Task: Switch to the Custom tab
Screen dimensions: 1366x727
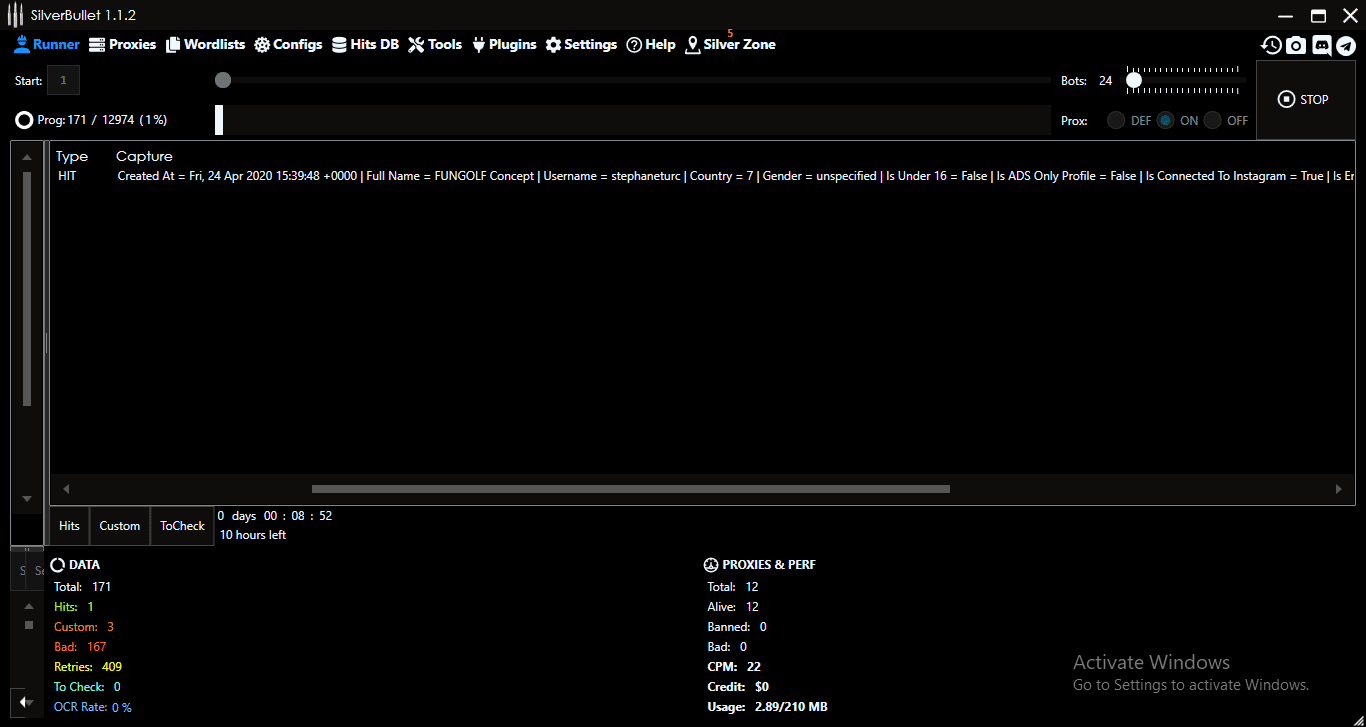Action: pos(119,525)
